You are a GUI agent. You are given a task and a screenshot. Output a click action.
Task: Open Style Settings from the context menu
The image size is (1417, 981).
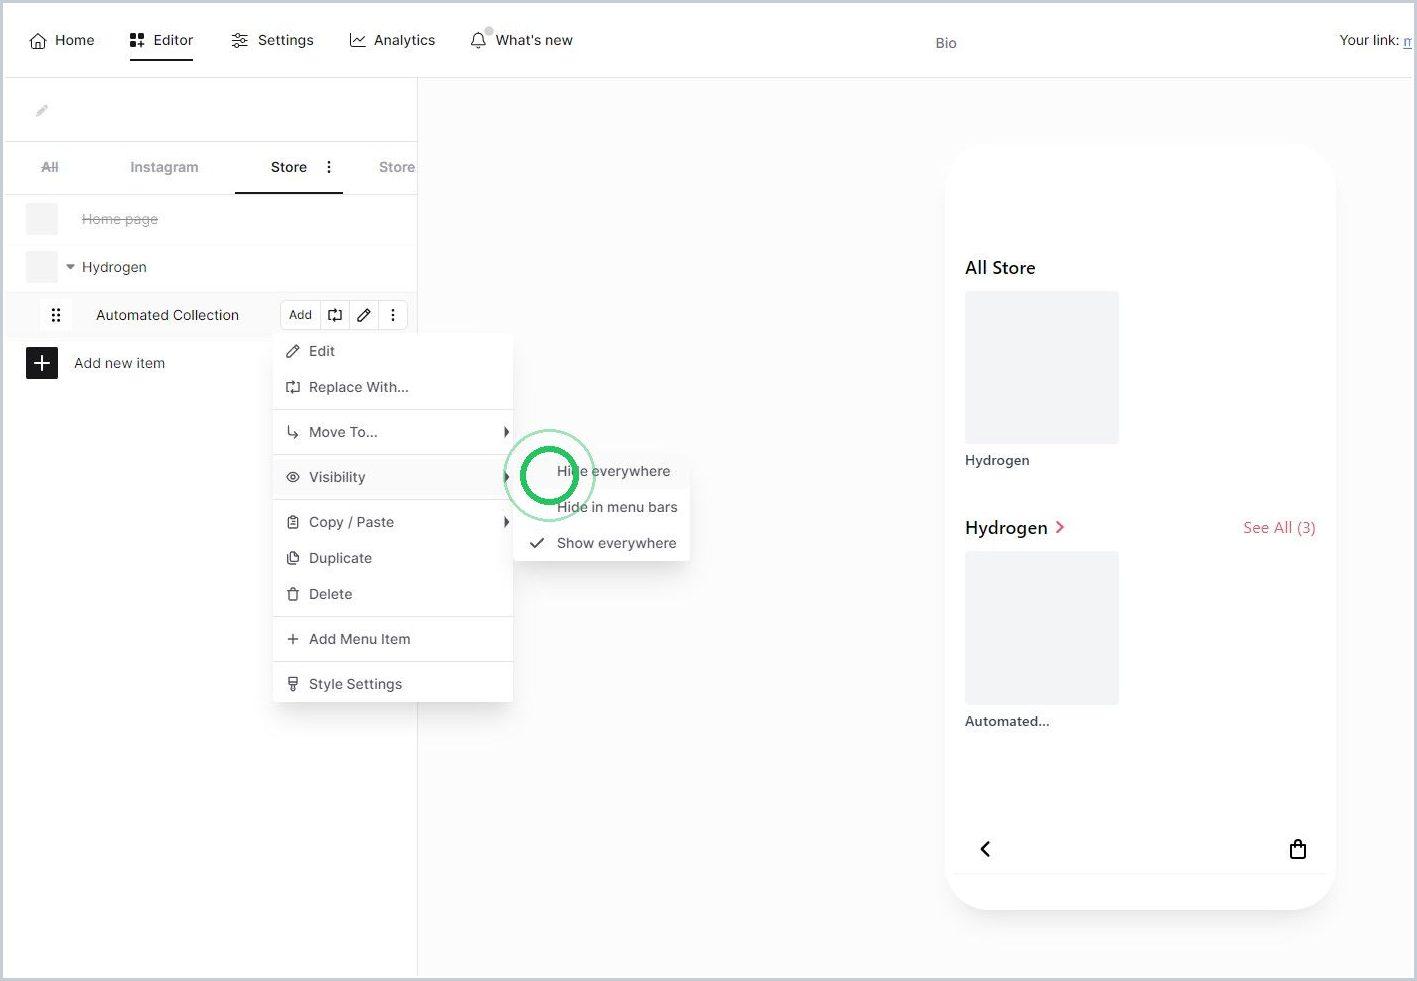393,684
